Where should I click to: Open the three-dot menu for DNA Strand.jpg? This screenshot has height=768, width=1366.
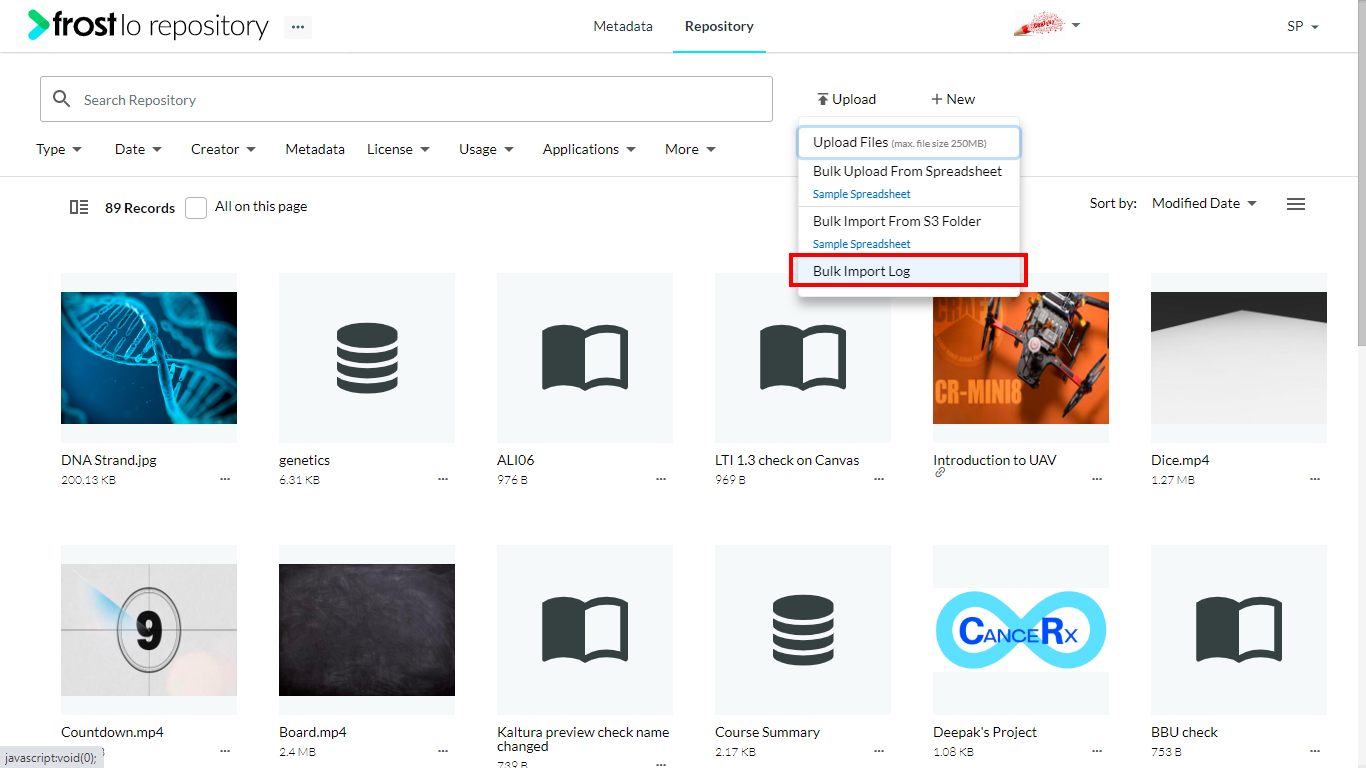click(225, 479)
